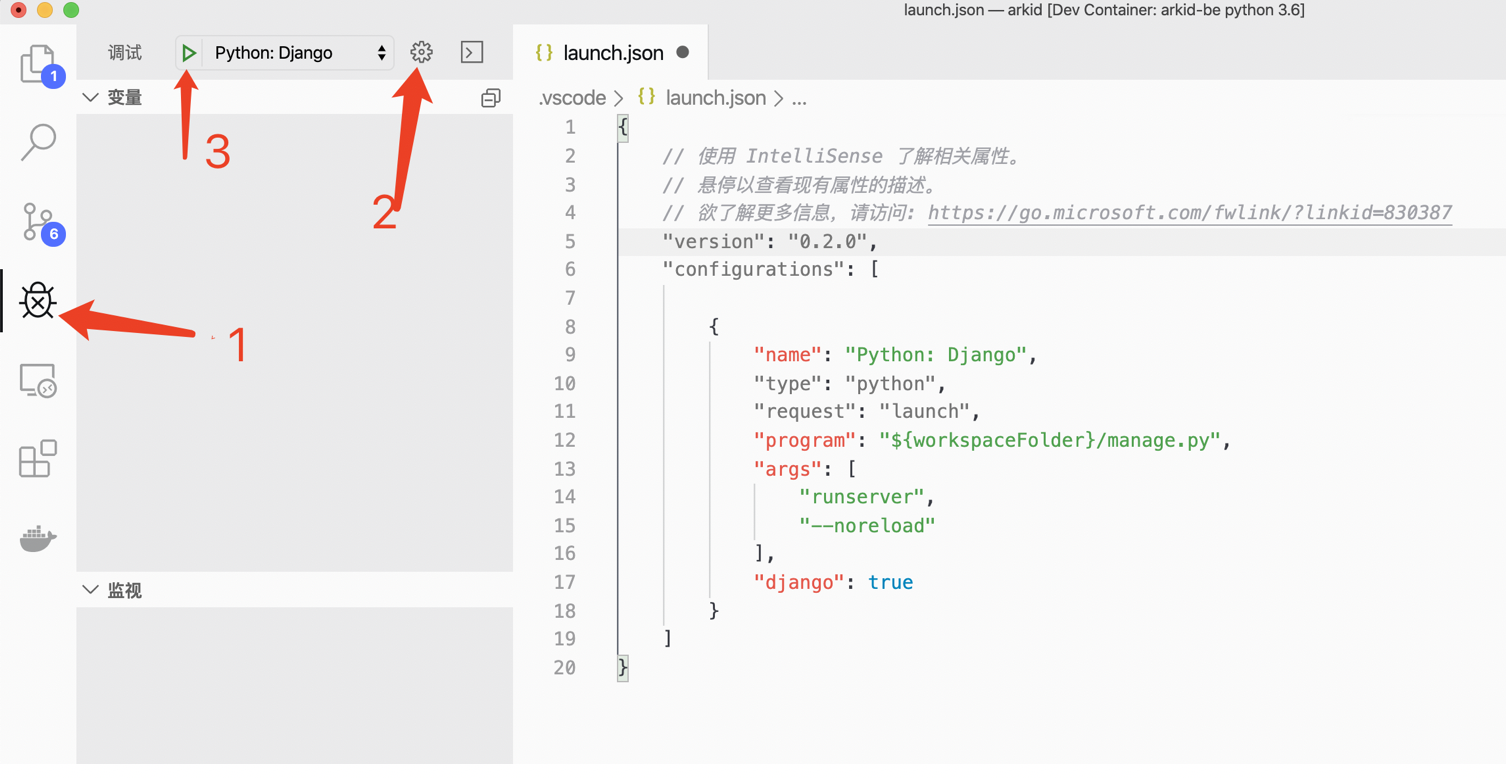This screenshot has height=778, width=1506.
Task: Open the Python: Django configuration dropdown
Action: [299, 53]
